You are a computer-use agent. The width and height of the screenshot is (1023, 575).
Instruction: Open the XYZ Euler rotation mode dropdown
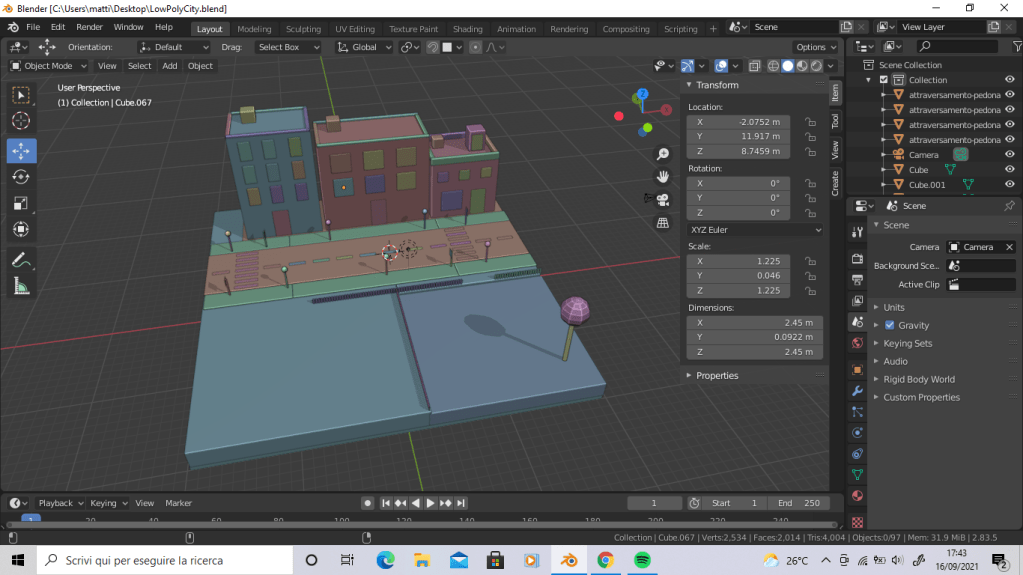tap(755, 230)
